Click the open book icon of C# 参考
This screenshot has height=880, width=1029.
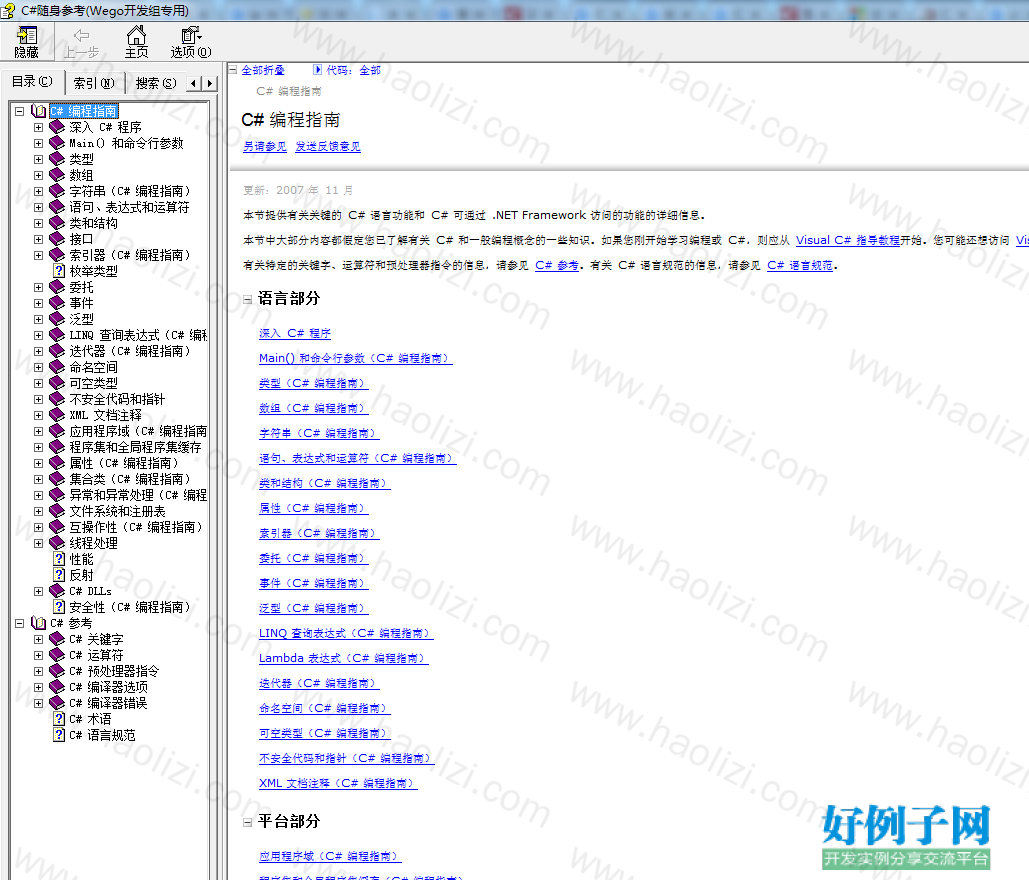[39, 623]
